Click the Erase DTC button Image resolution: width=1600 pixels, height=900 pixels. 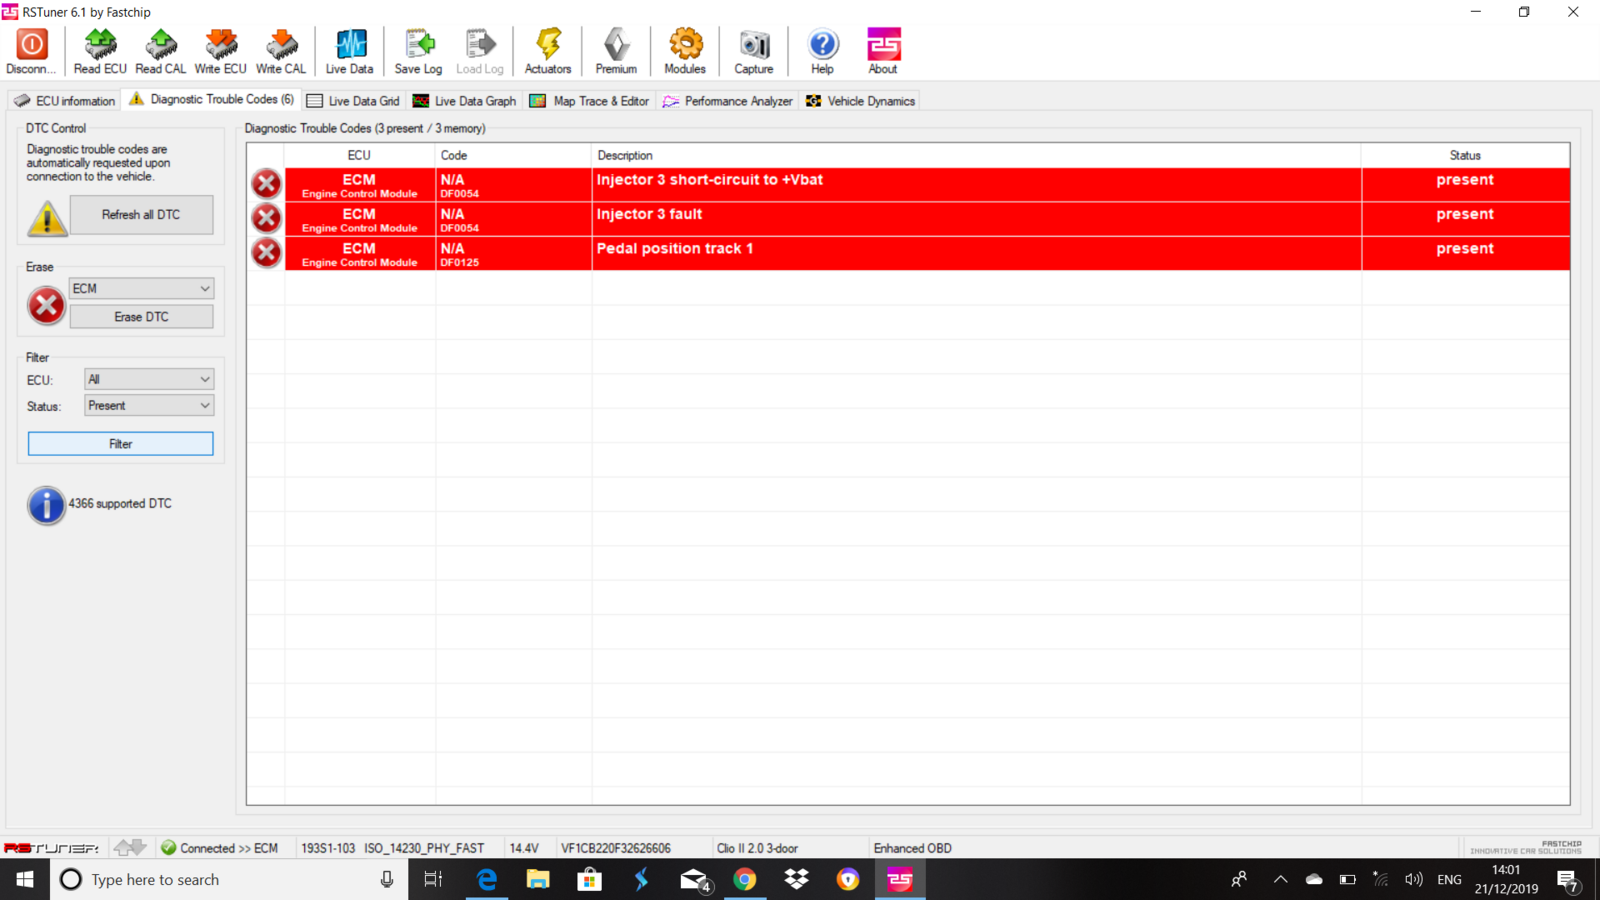point(141,317)
